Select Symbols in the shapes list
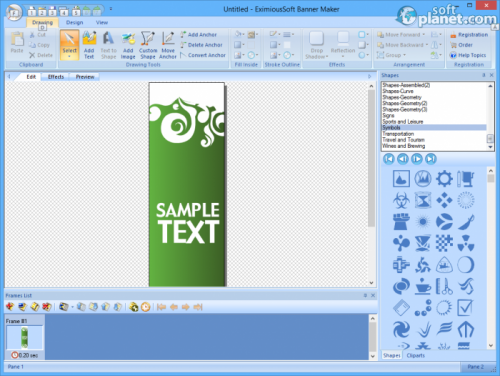 click(434, 128)
